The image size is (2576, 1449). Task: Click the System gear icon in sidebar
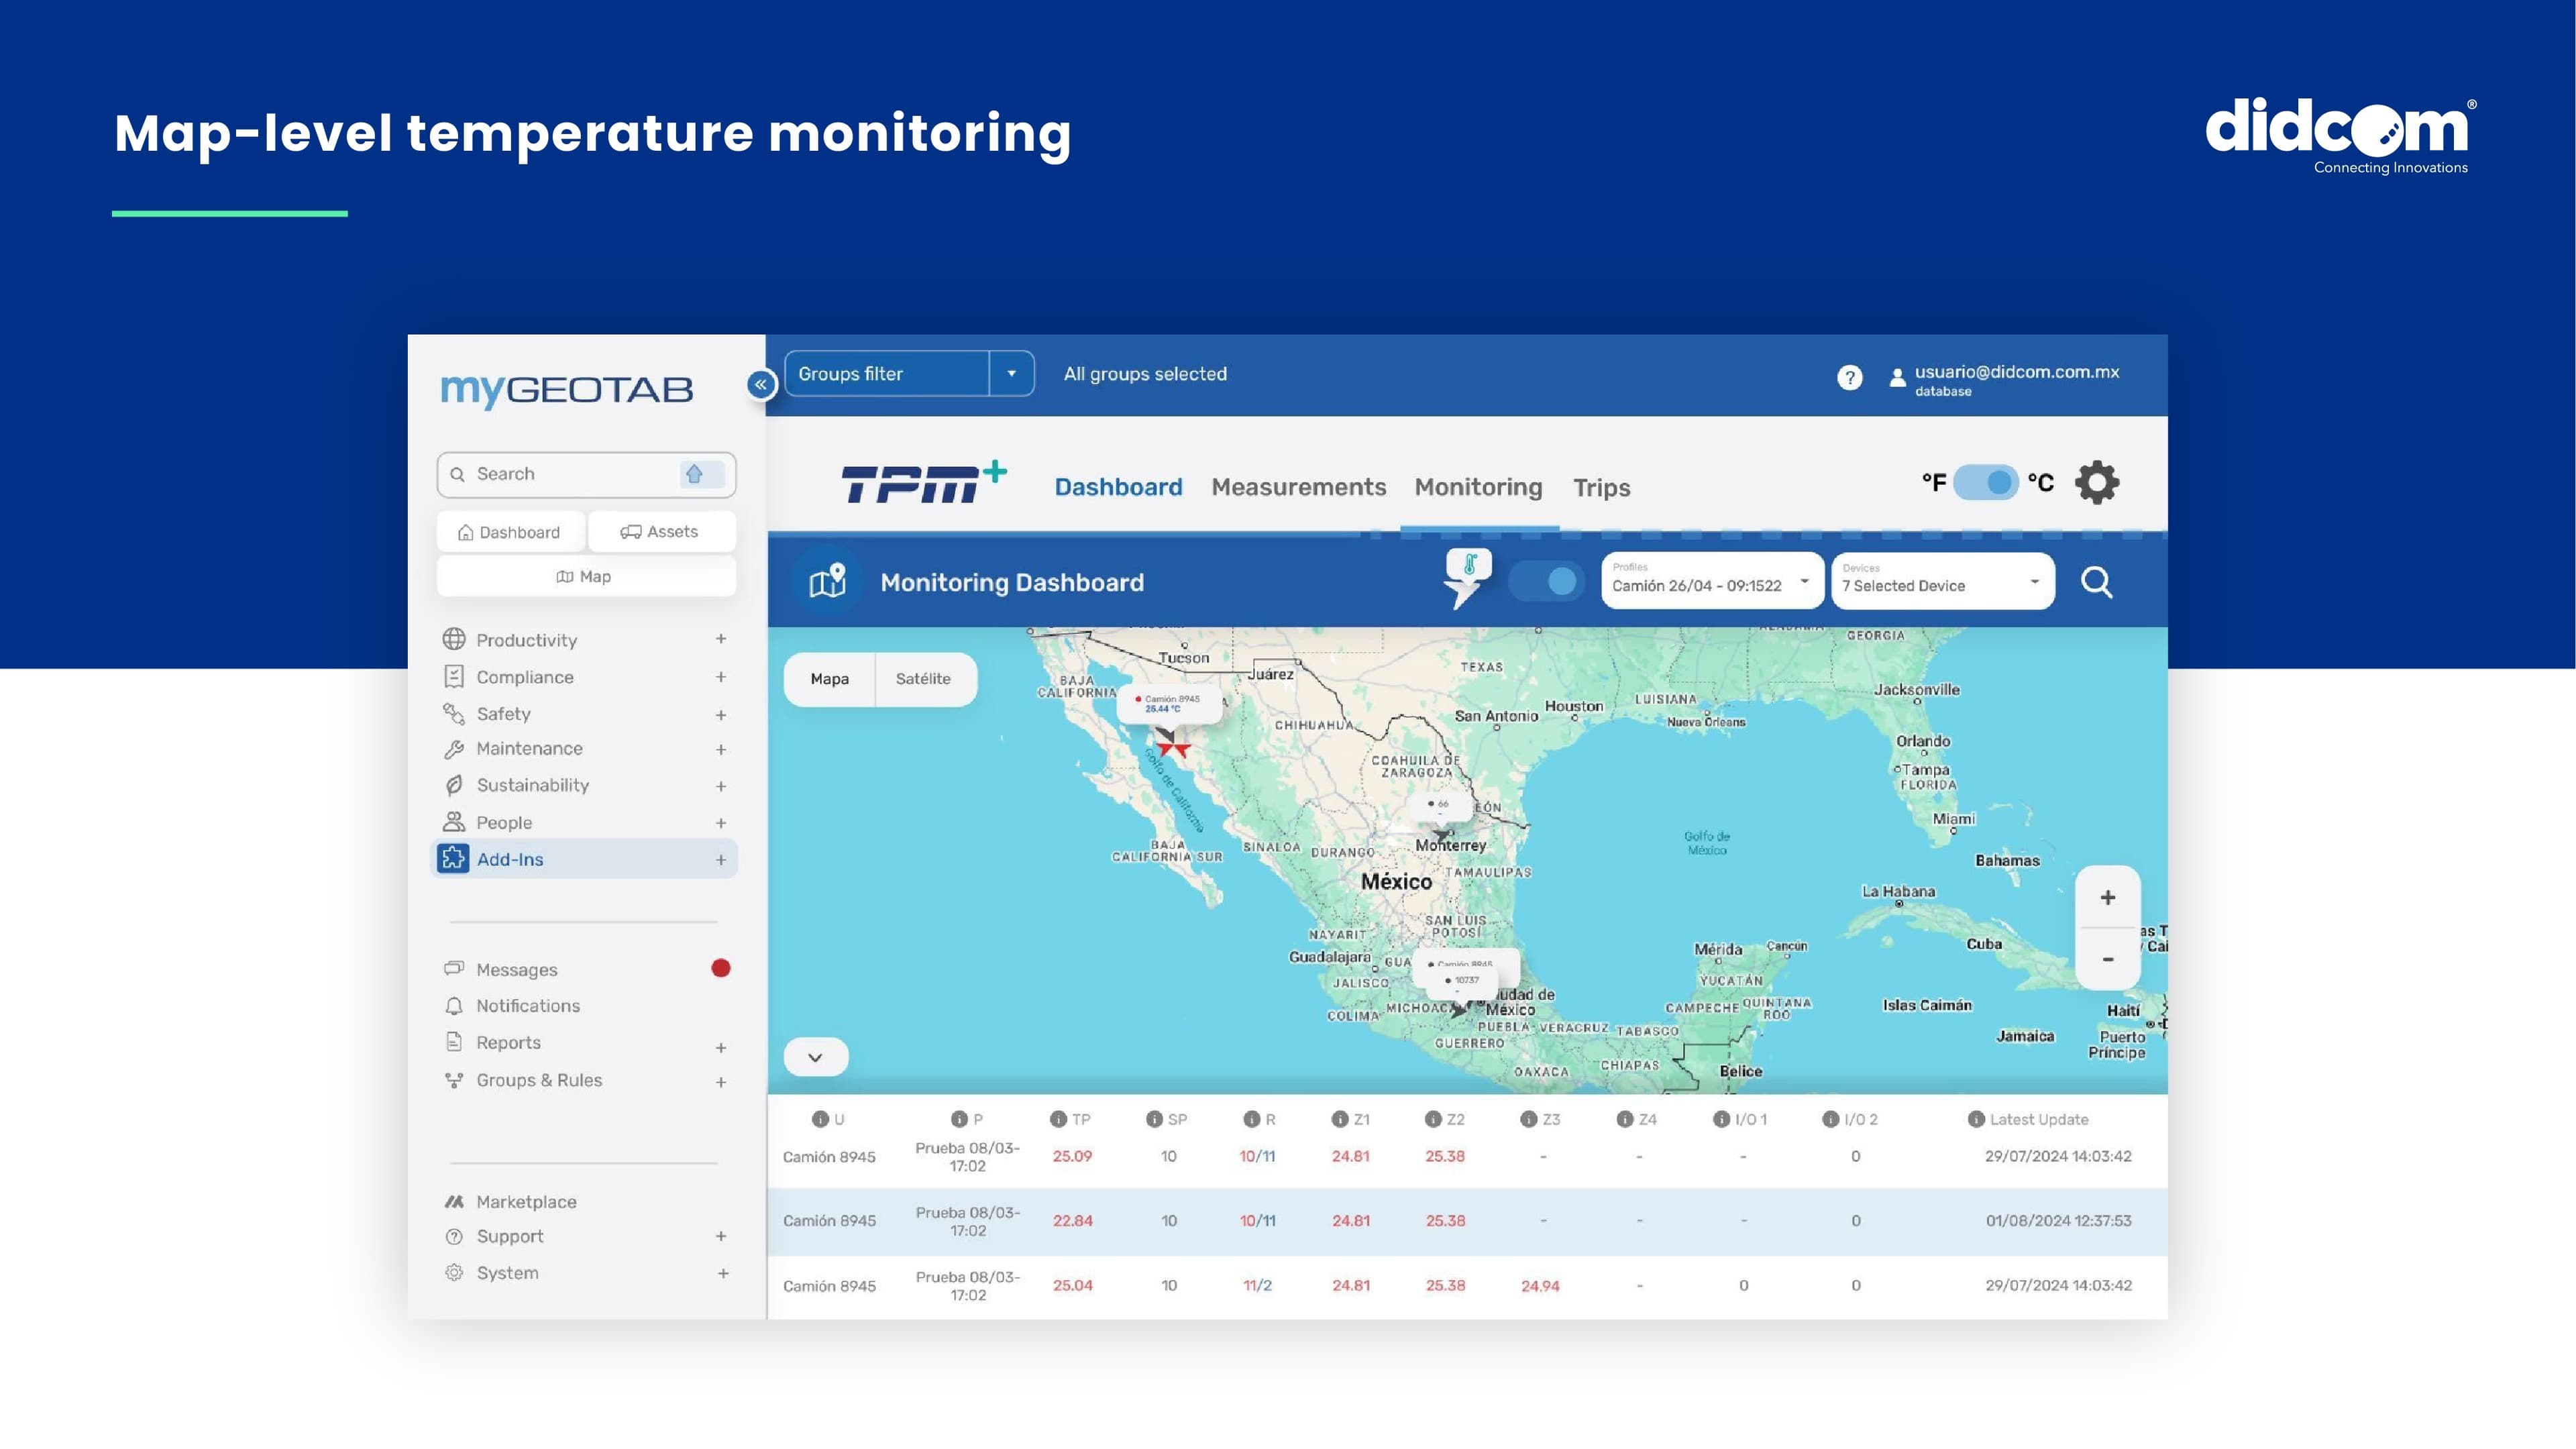click(x=454, y=1272)
